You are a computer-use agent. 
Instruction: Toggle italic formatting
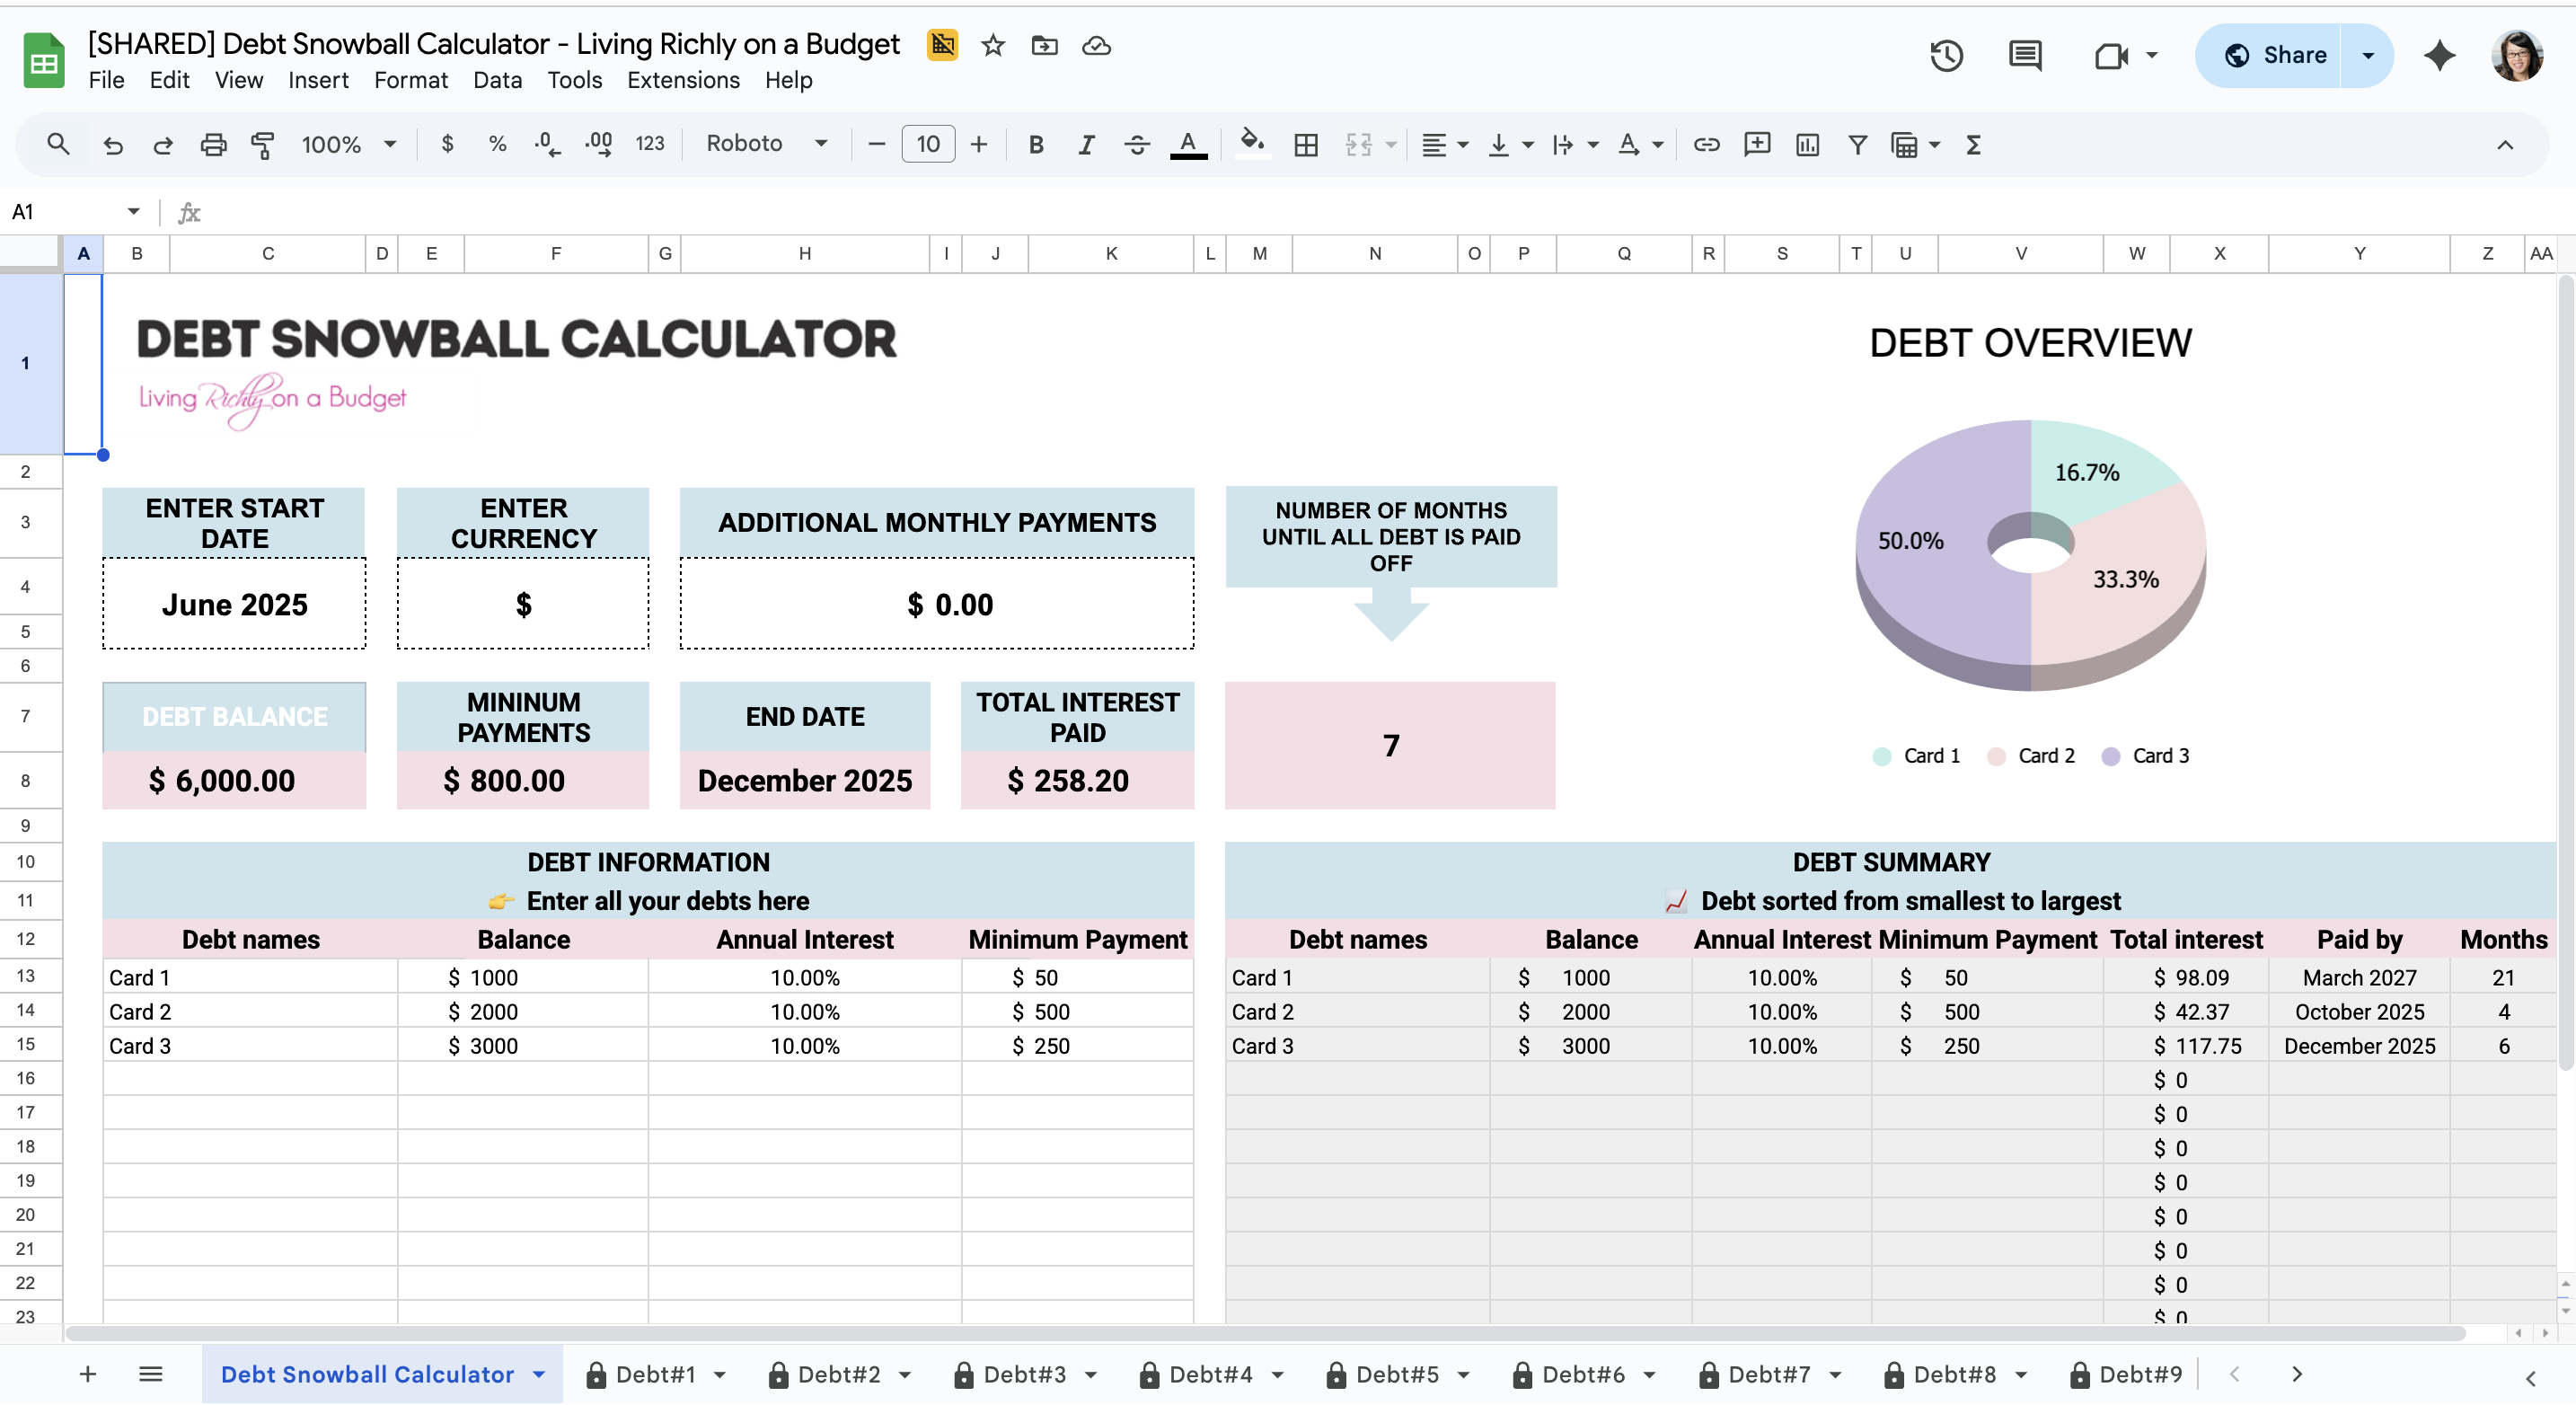click(1086, 145)
